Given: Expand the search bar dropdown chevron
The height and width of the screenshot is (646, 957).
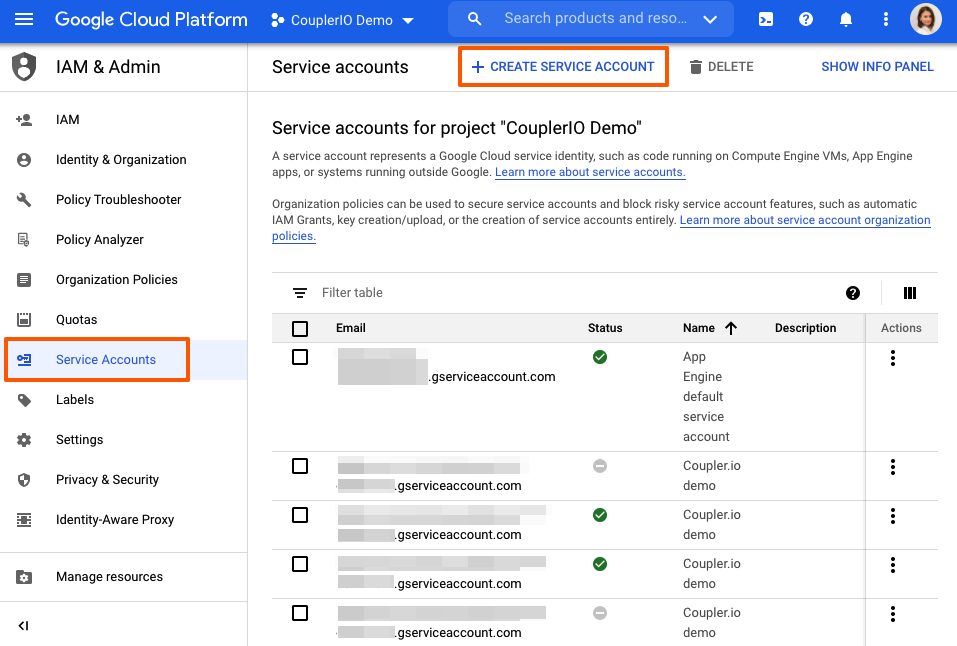Looking at the screenshot, I should 711,18.
